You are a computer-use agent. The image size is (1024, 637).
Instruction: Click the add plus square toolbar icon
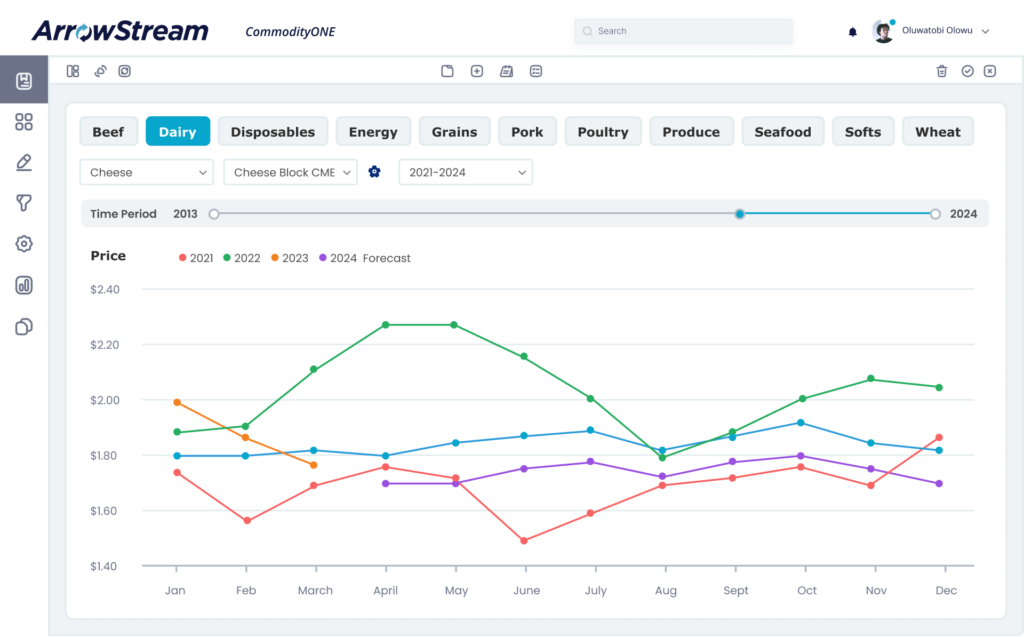[x=477, y=71]
